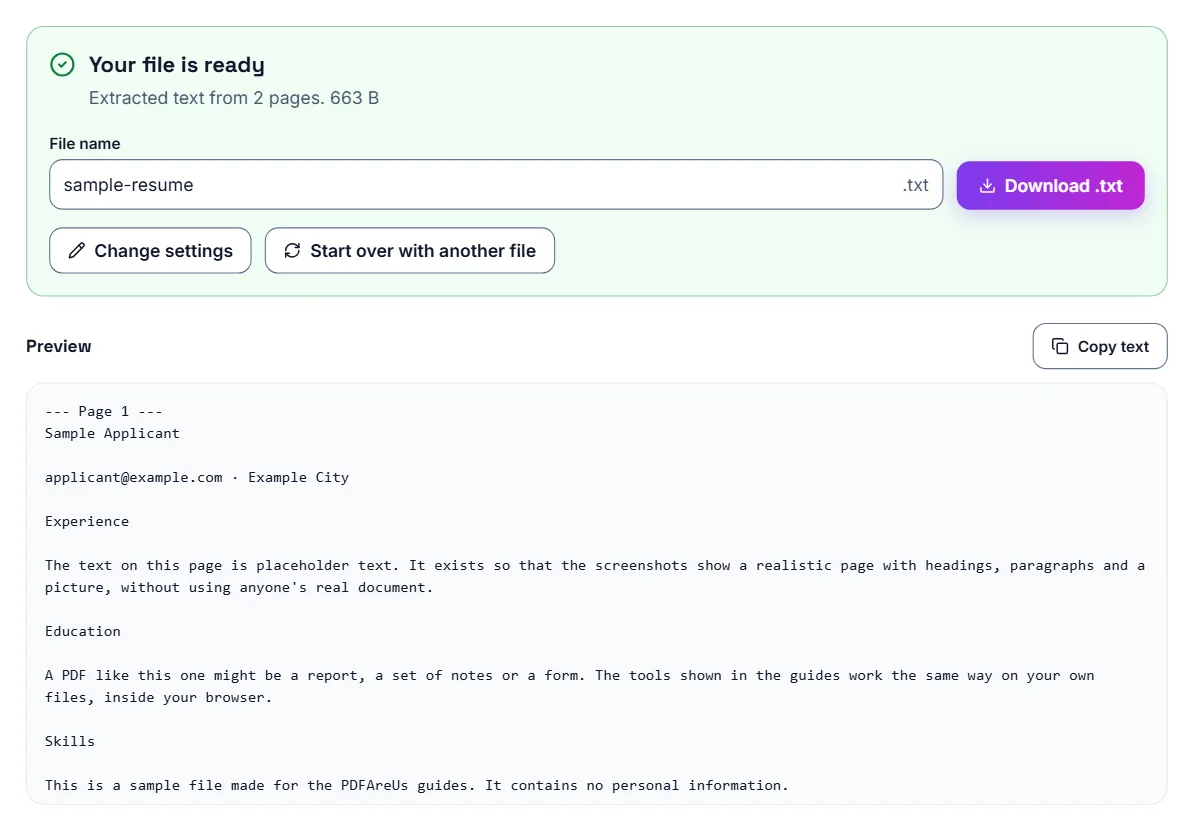Image resolution: width=1195 pixels, height=832 pixels.
Task: Click the placeholder text paragraph under Experience
Action: coord(594,576)
